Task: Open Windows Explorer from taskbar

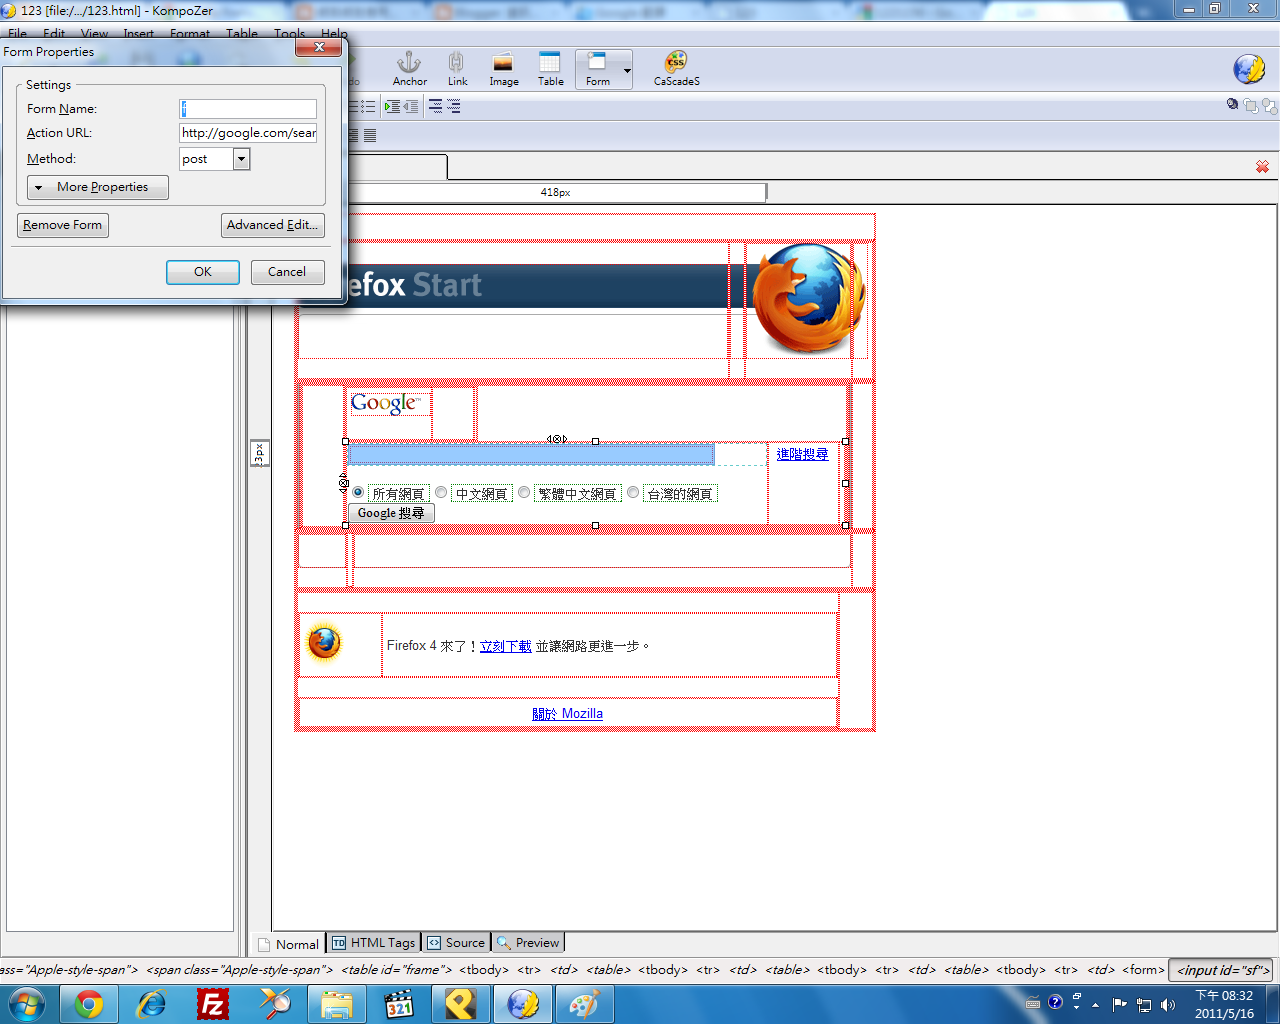Action: click(x=337, y=1004)
